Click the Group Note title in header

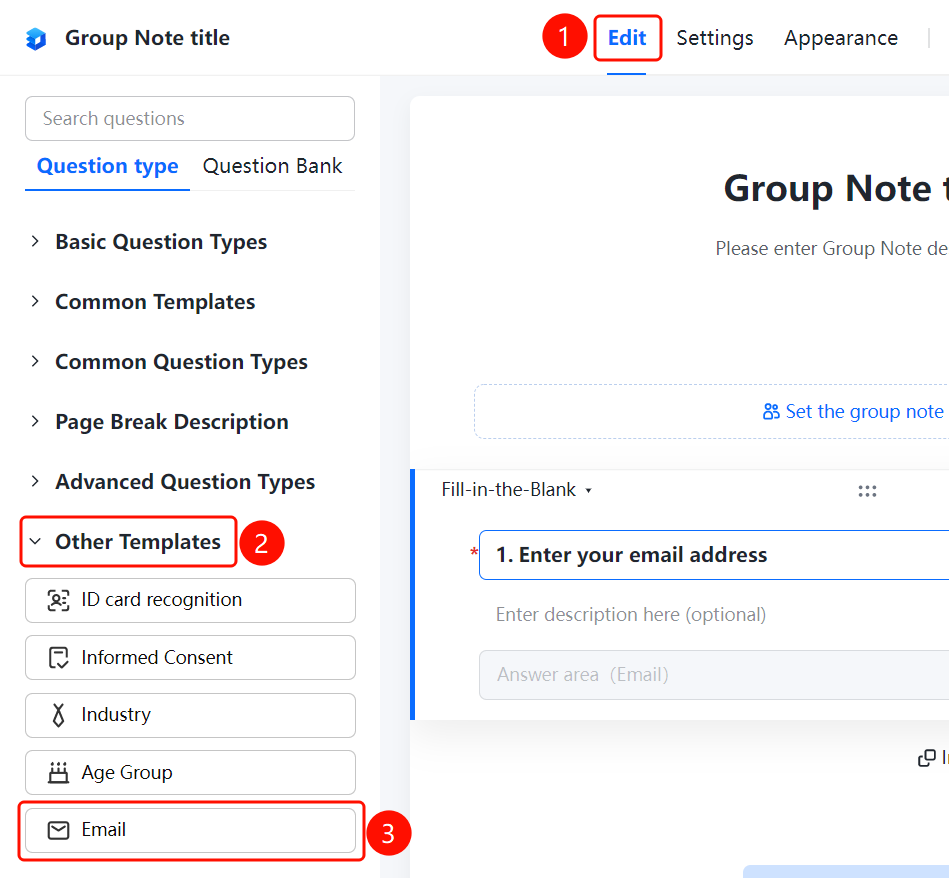147,38
